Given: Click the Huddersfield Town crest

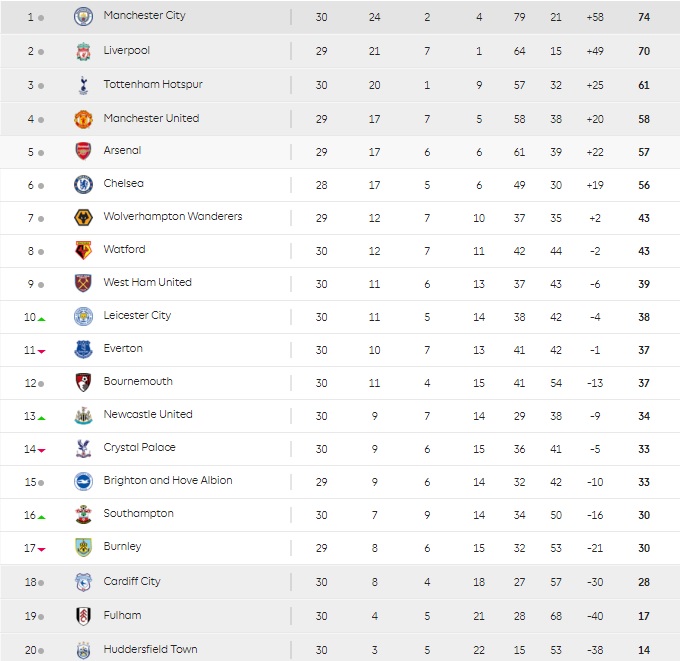Looking at the screenshot, I should click(x=83, y=650).
